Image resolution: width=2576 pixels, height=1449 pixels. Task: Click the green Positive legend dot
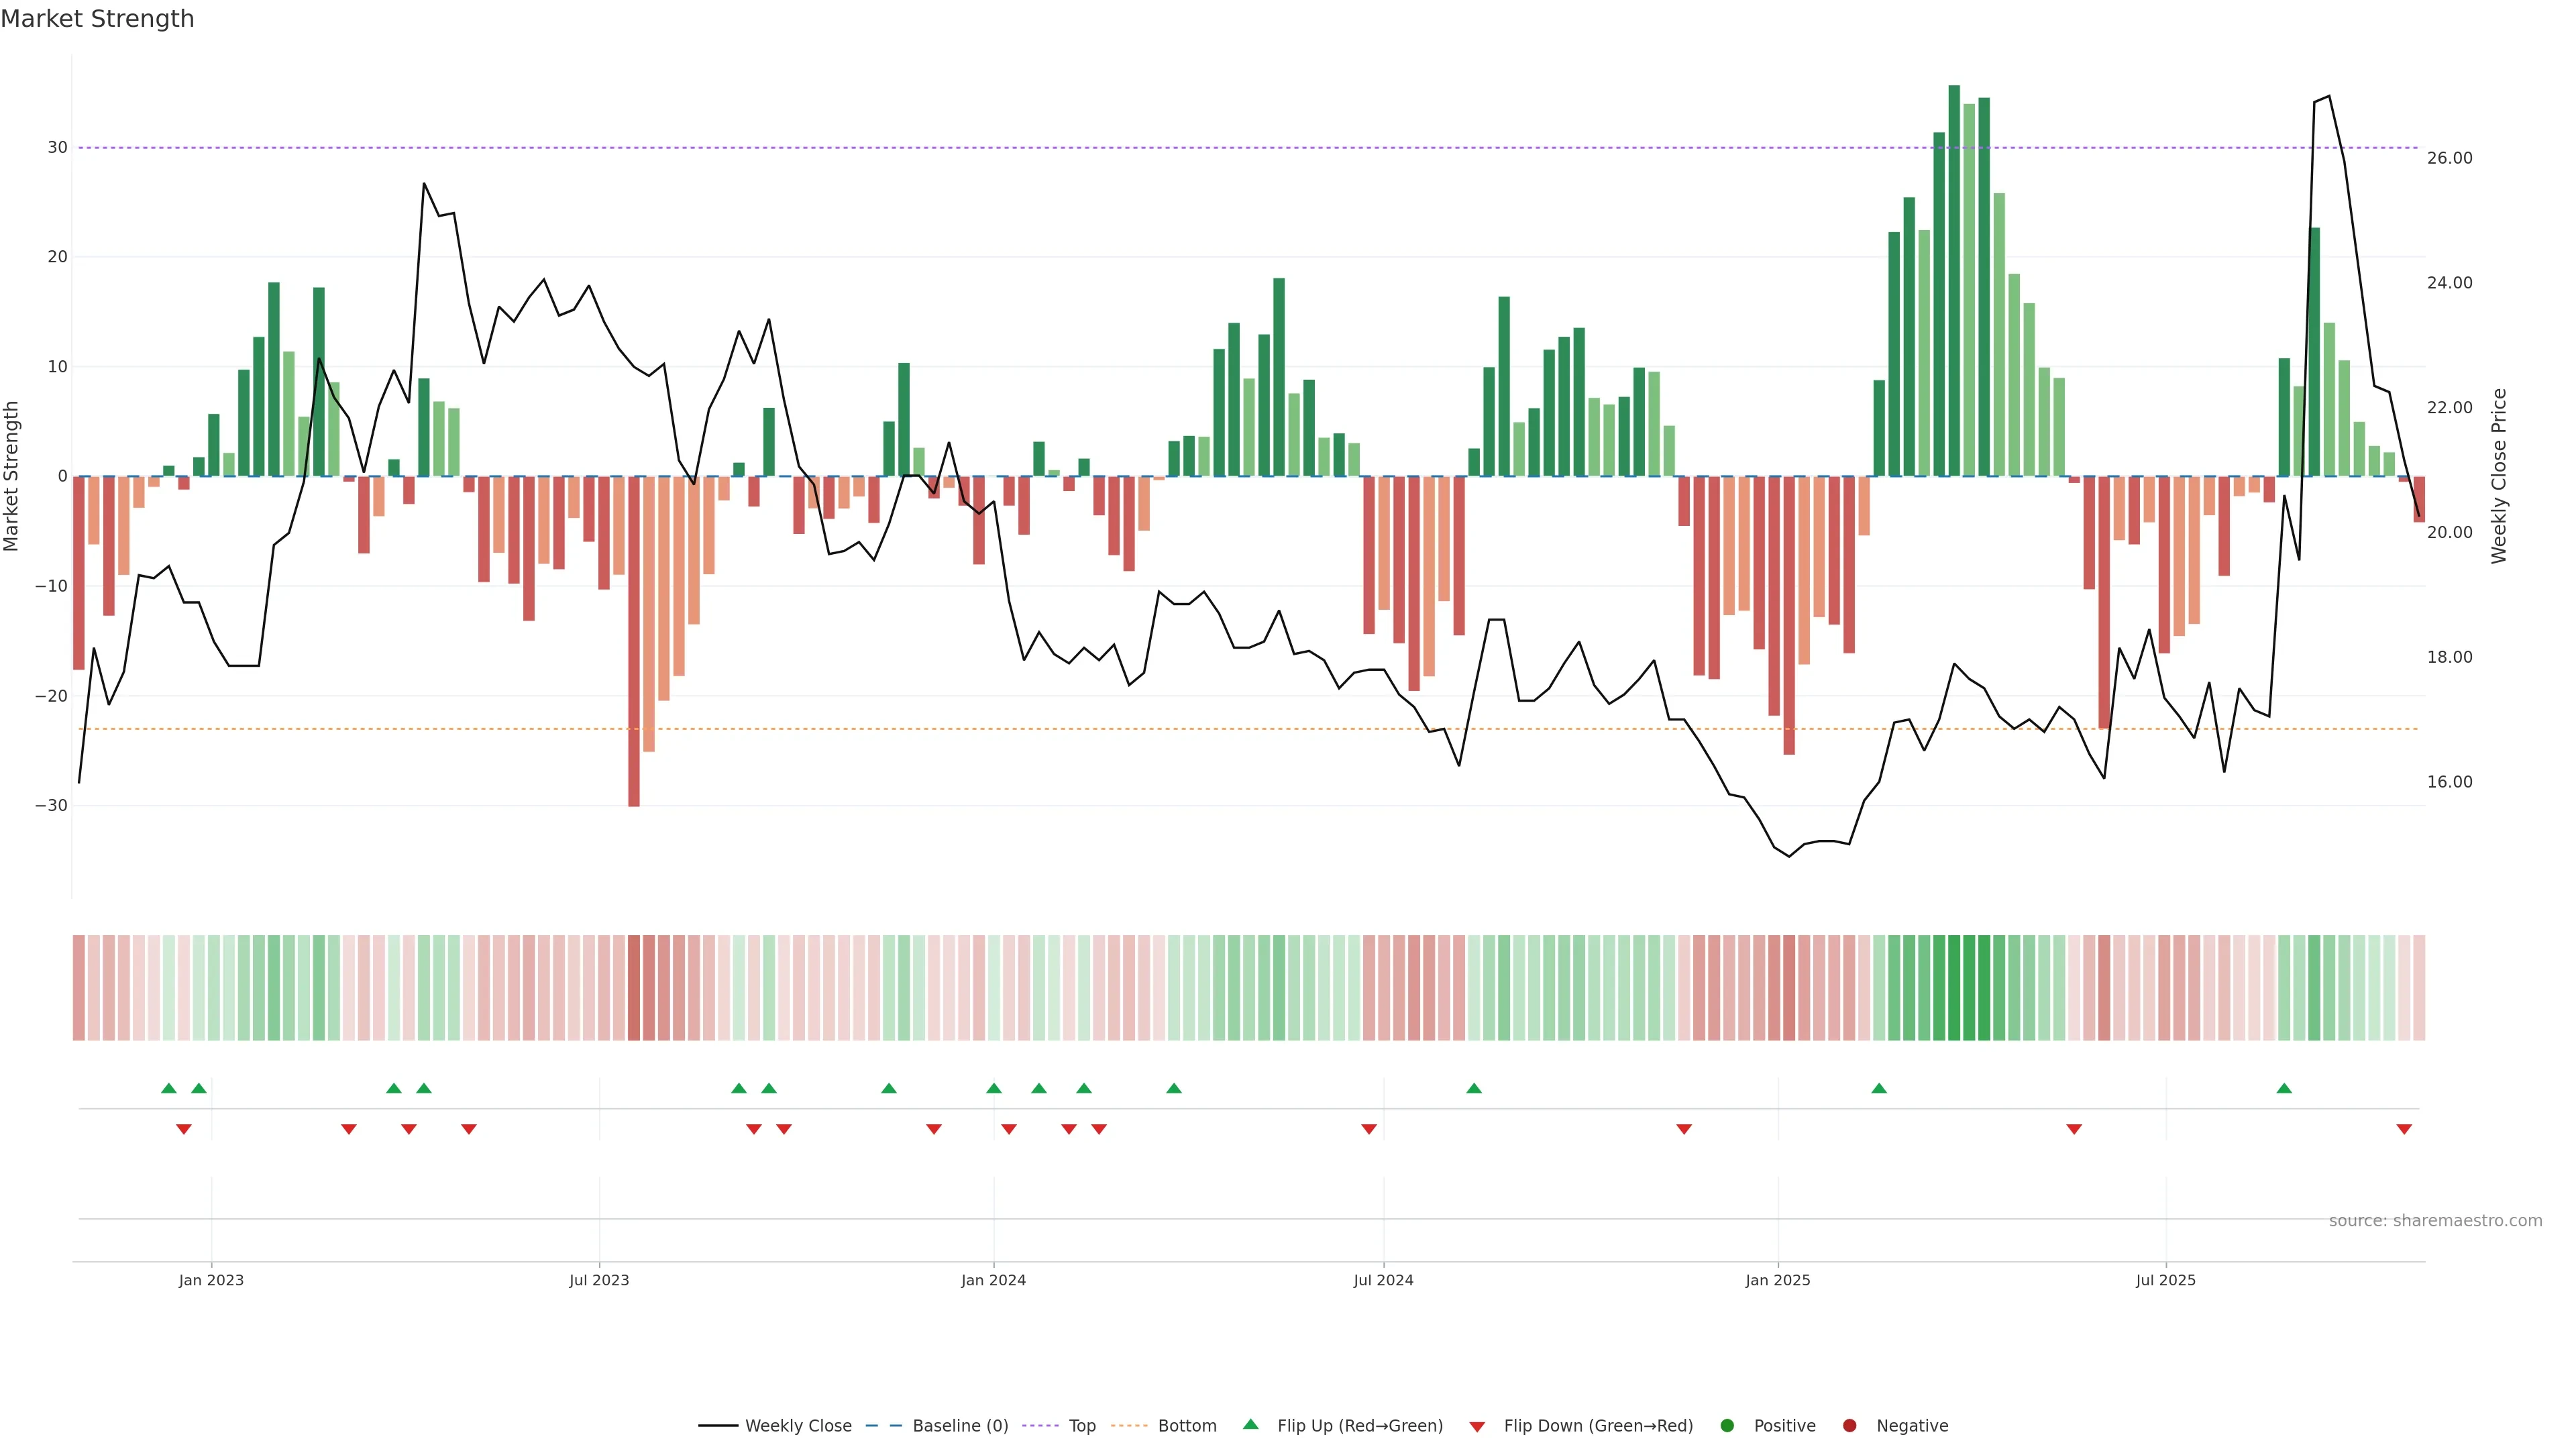coord(1727,1426)
